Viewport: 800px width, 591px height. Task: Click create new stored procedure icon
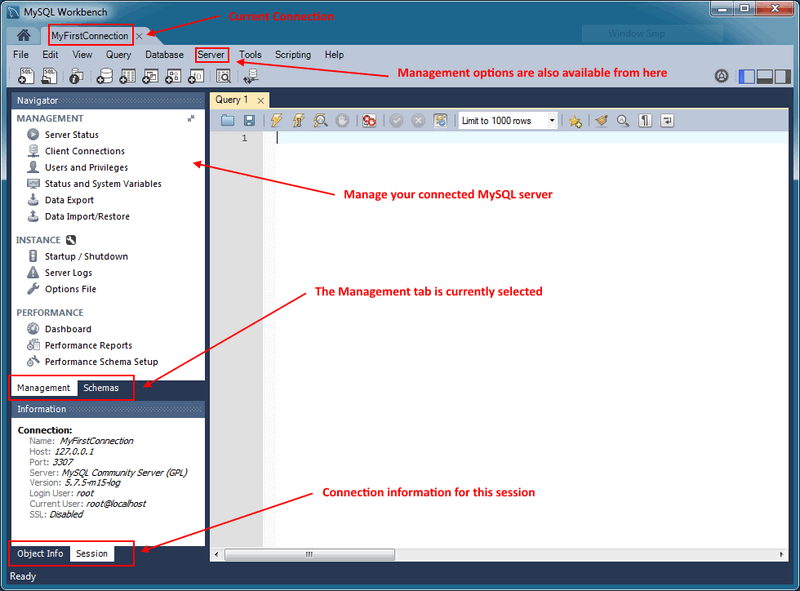(173, 76)
